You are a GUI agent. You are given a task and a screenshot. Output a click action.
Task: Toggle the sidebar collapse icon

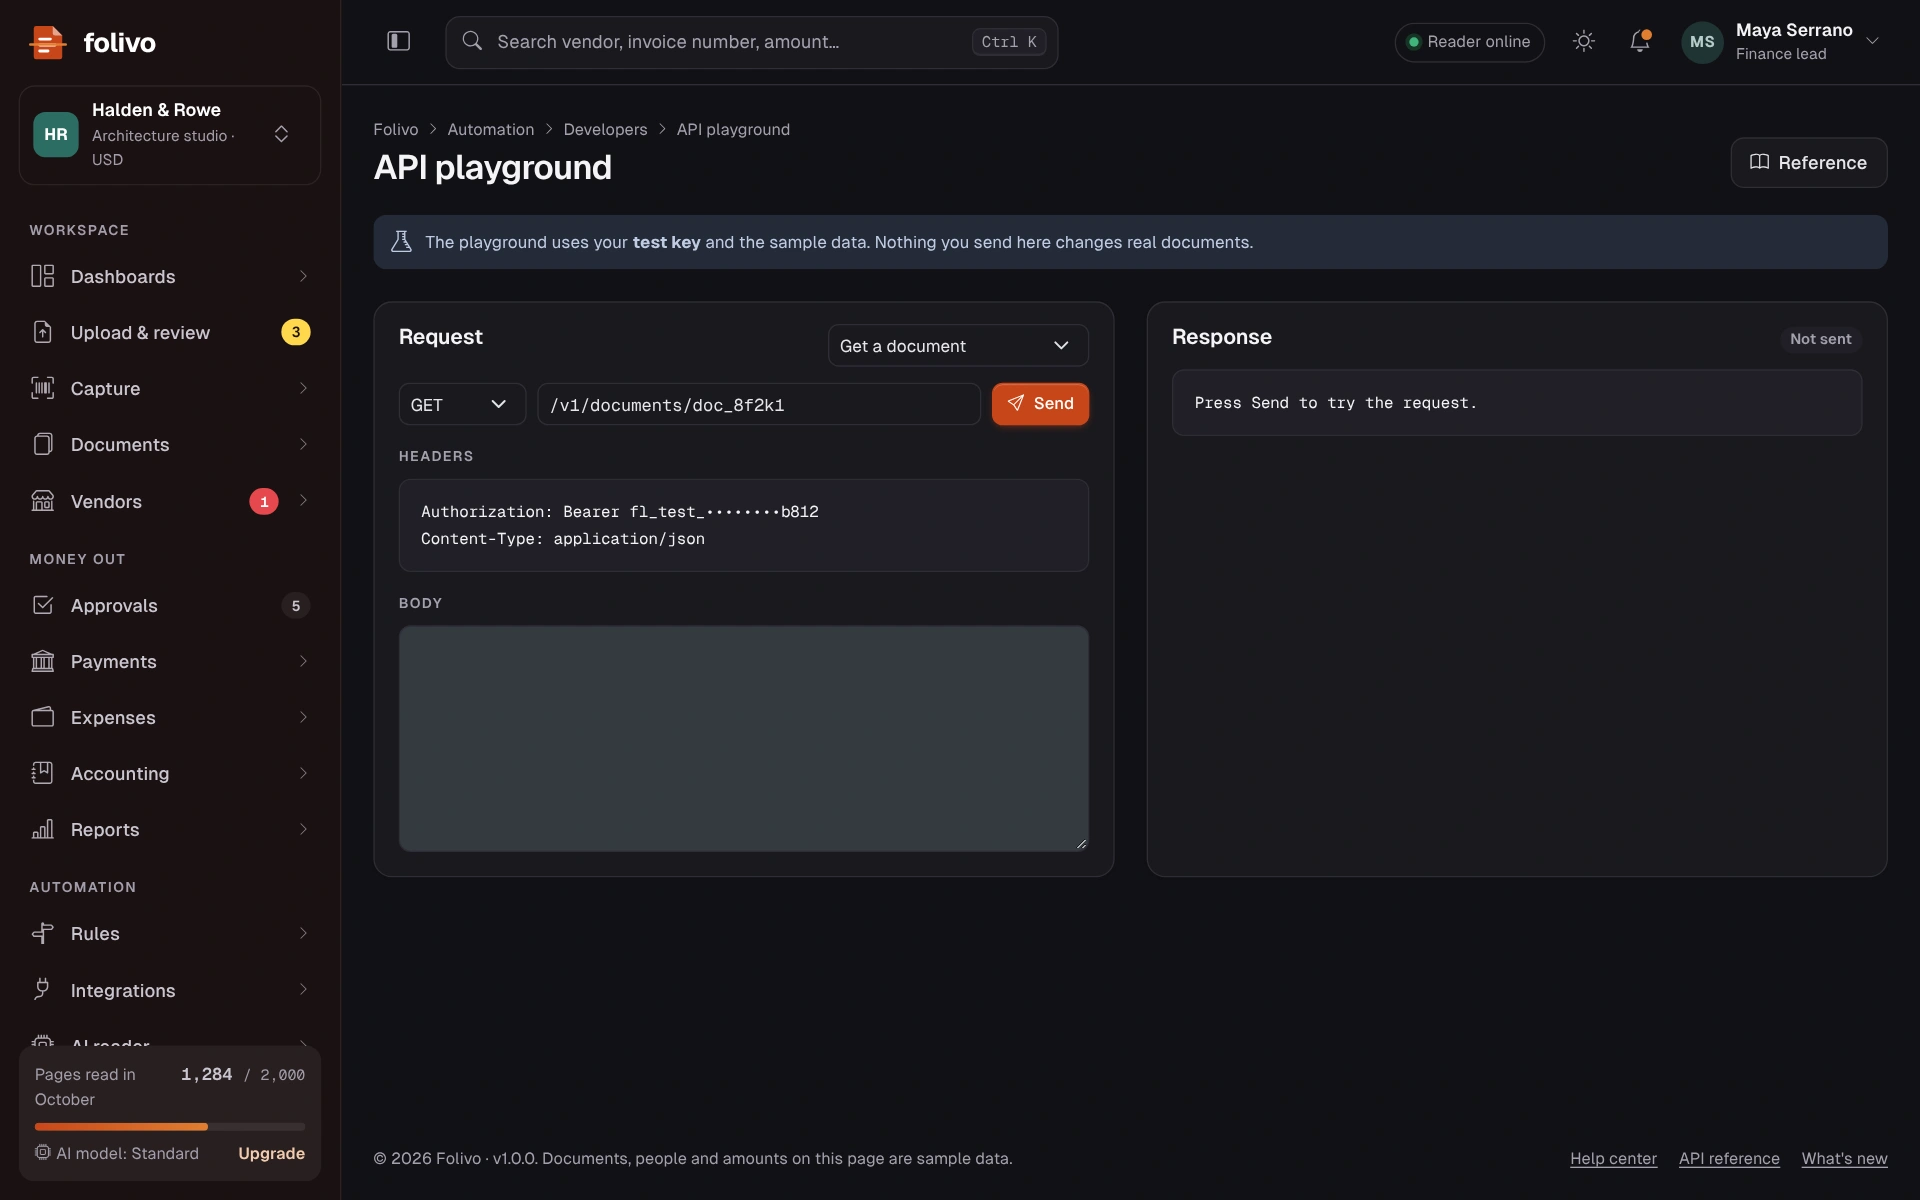tap(398, 41)
